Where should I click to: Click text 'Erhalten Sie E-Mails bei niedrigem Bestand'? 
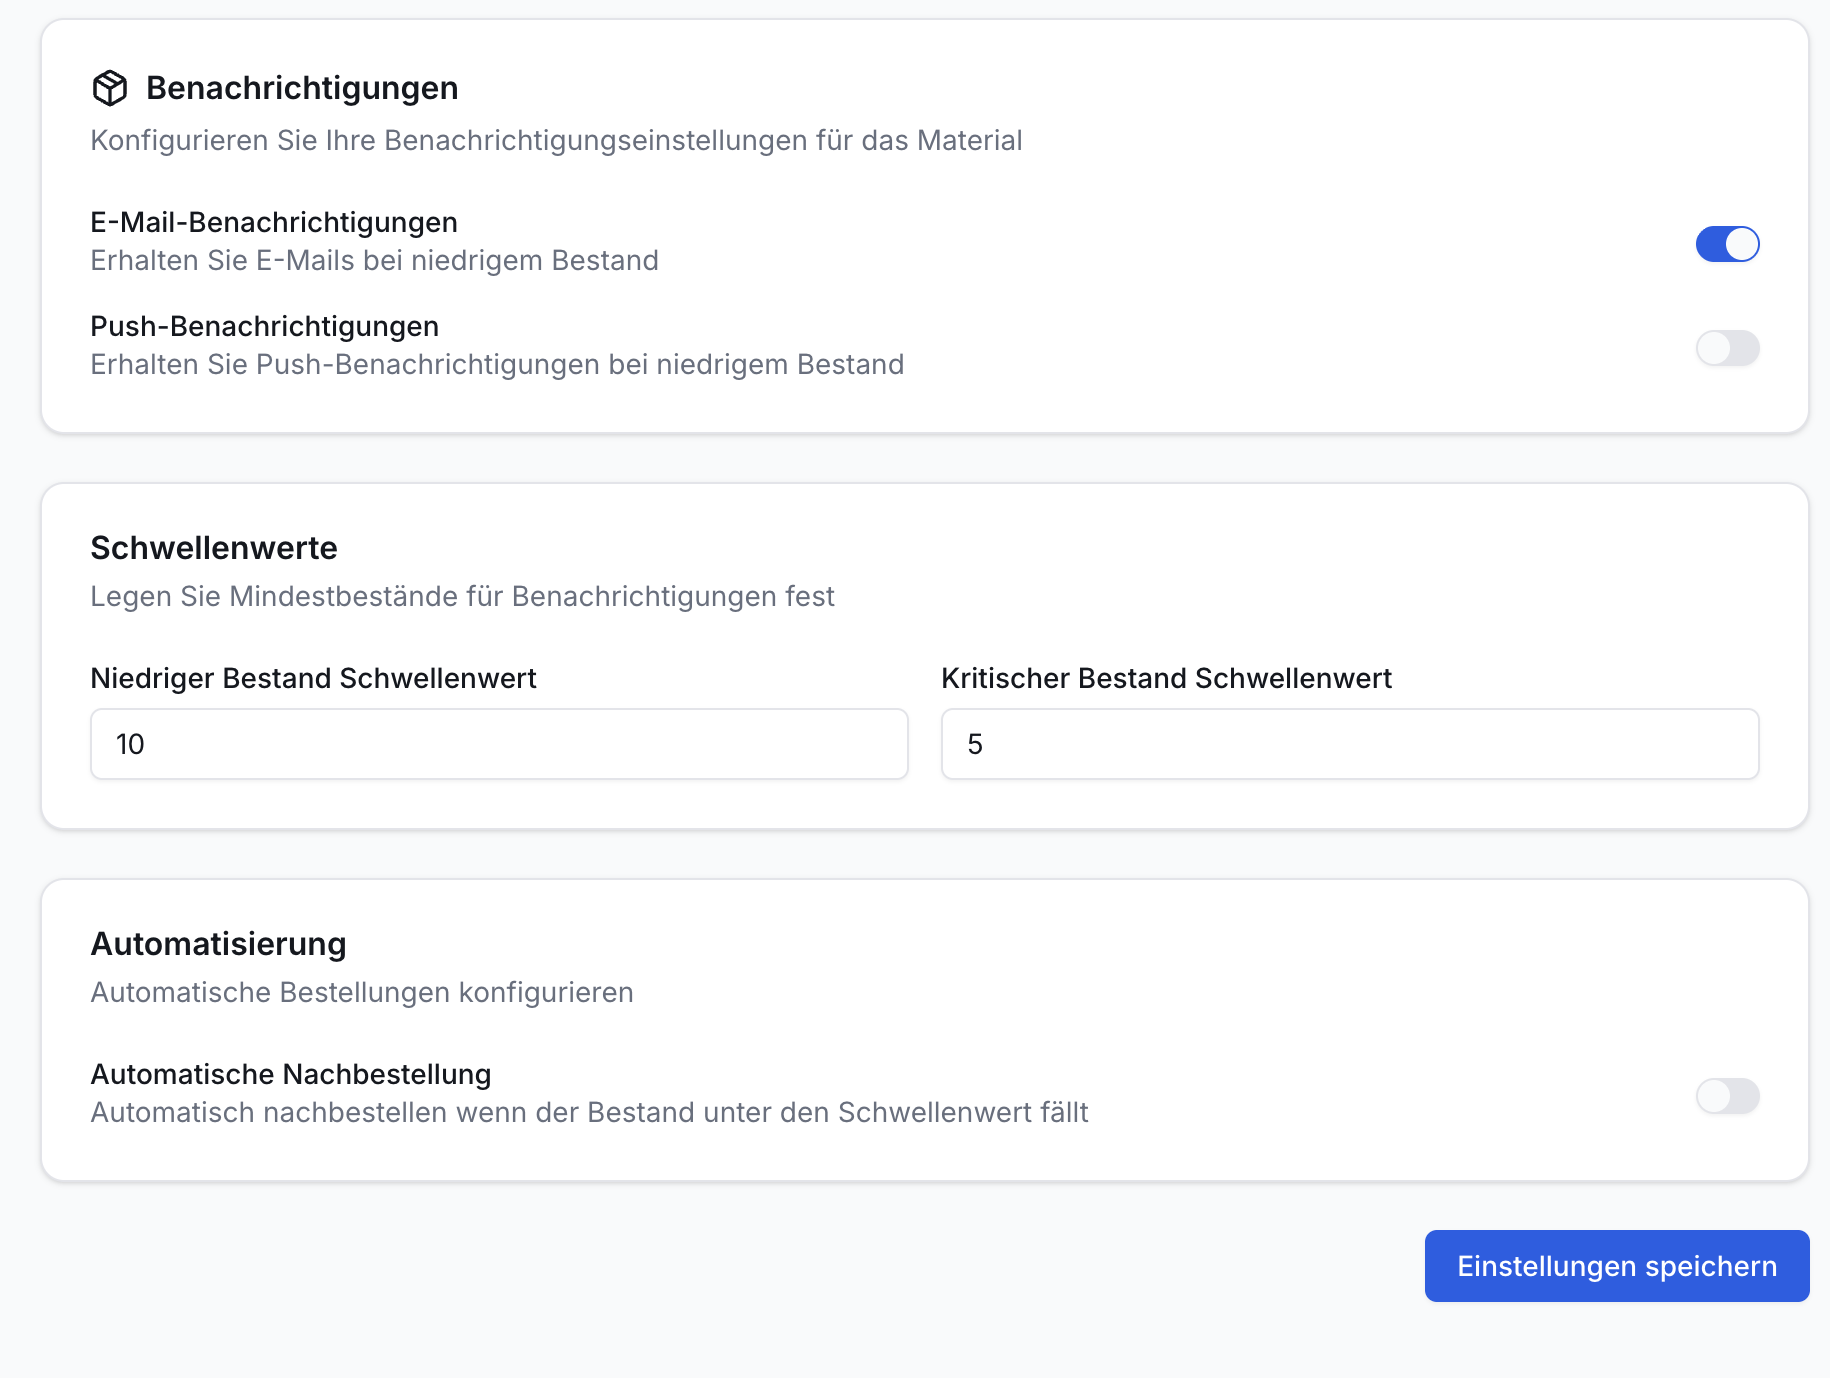pyautogui.click(x=375, y=260)
